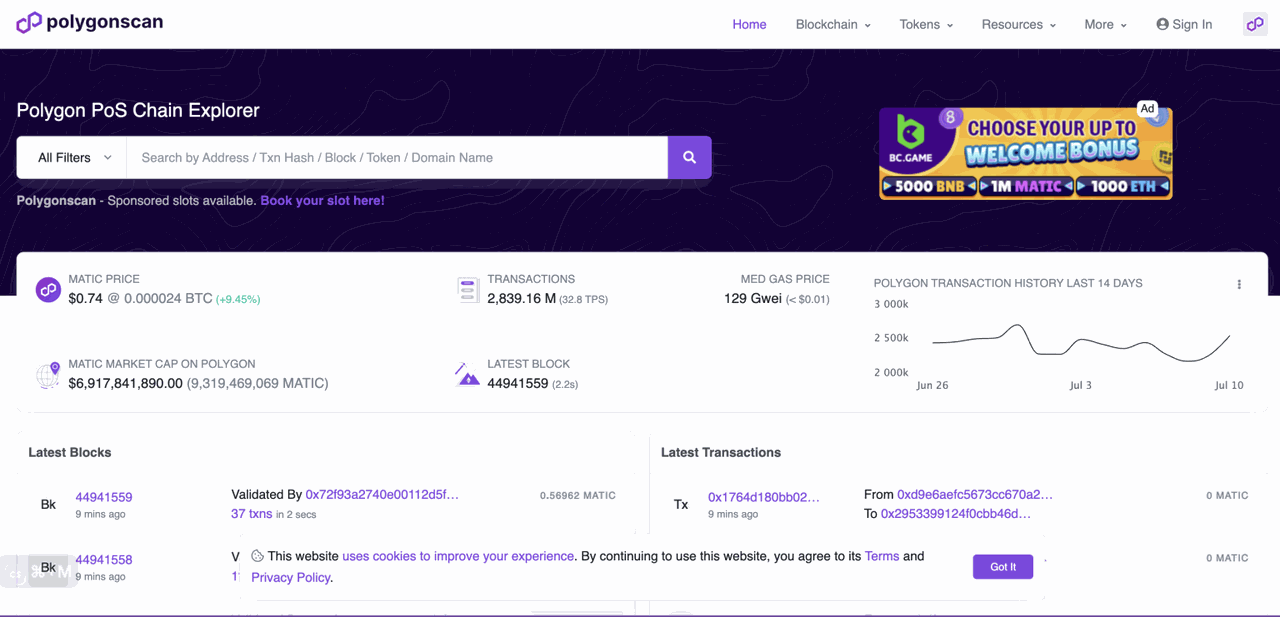This screenshot has width=1280, height=617.
Task: Click the search input field
Action: pyautogui.click(x=395, y=157)
